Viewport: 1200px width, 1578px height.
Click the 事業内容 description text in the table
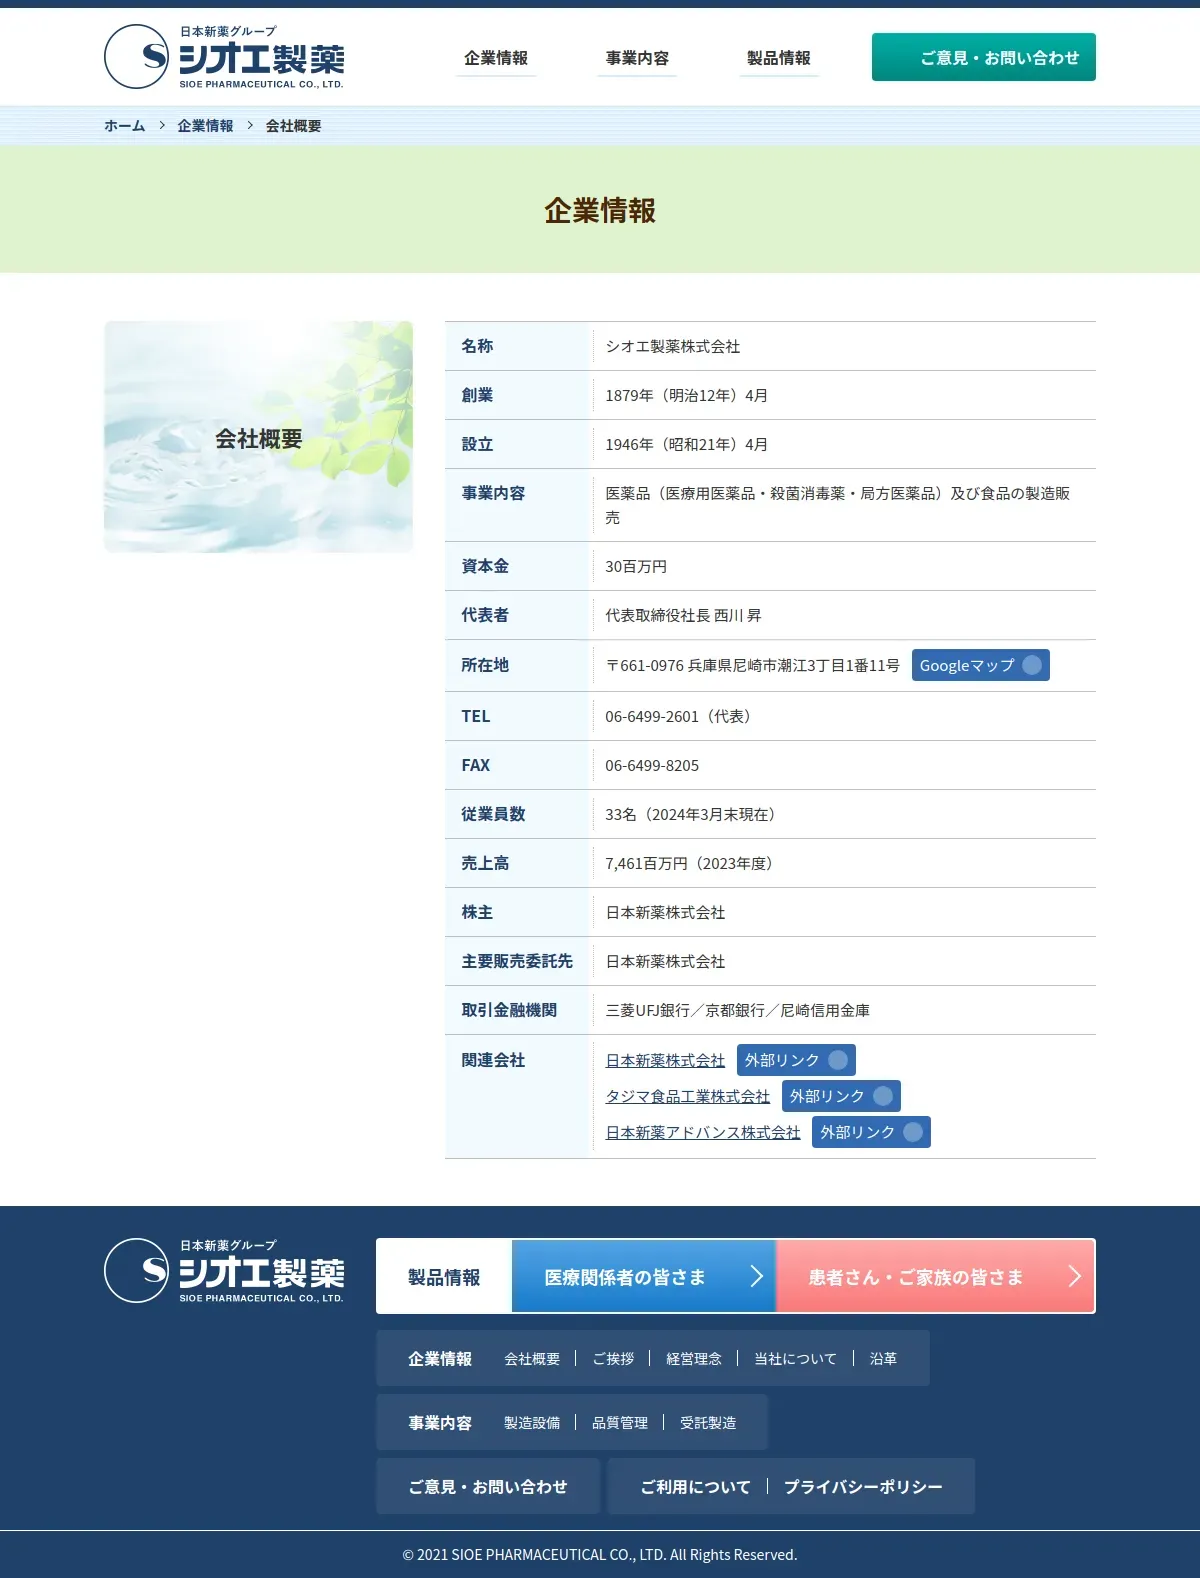tap(838, 505)
